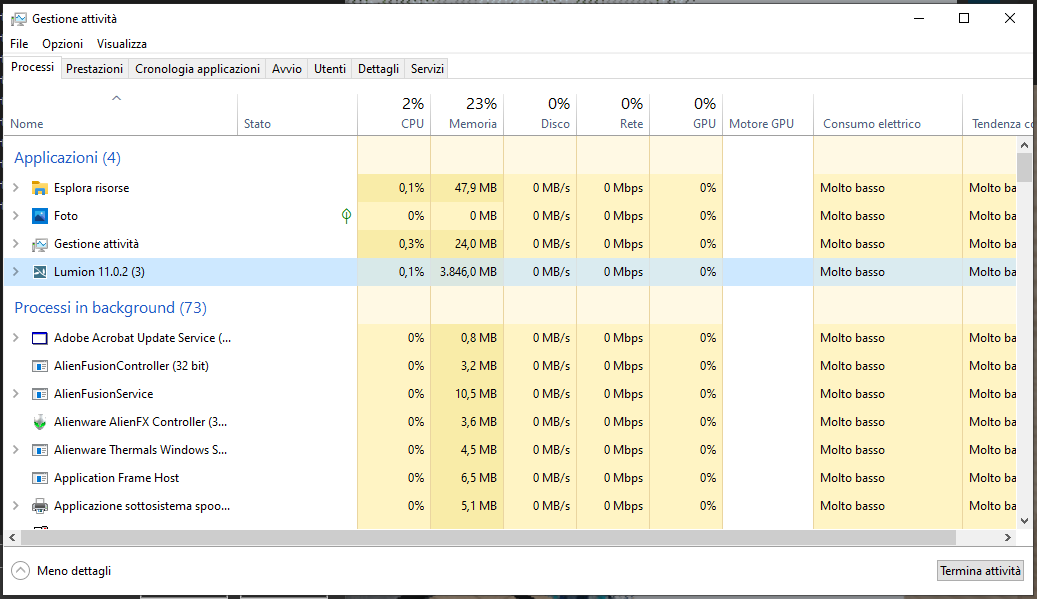Sort processes by the Memoria column header
Viewport: 1037px width, 599px height.
pos(467,115)
